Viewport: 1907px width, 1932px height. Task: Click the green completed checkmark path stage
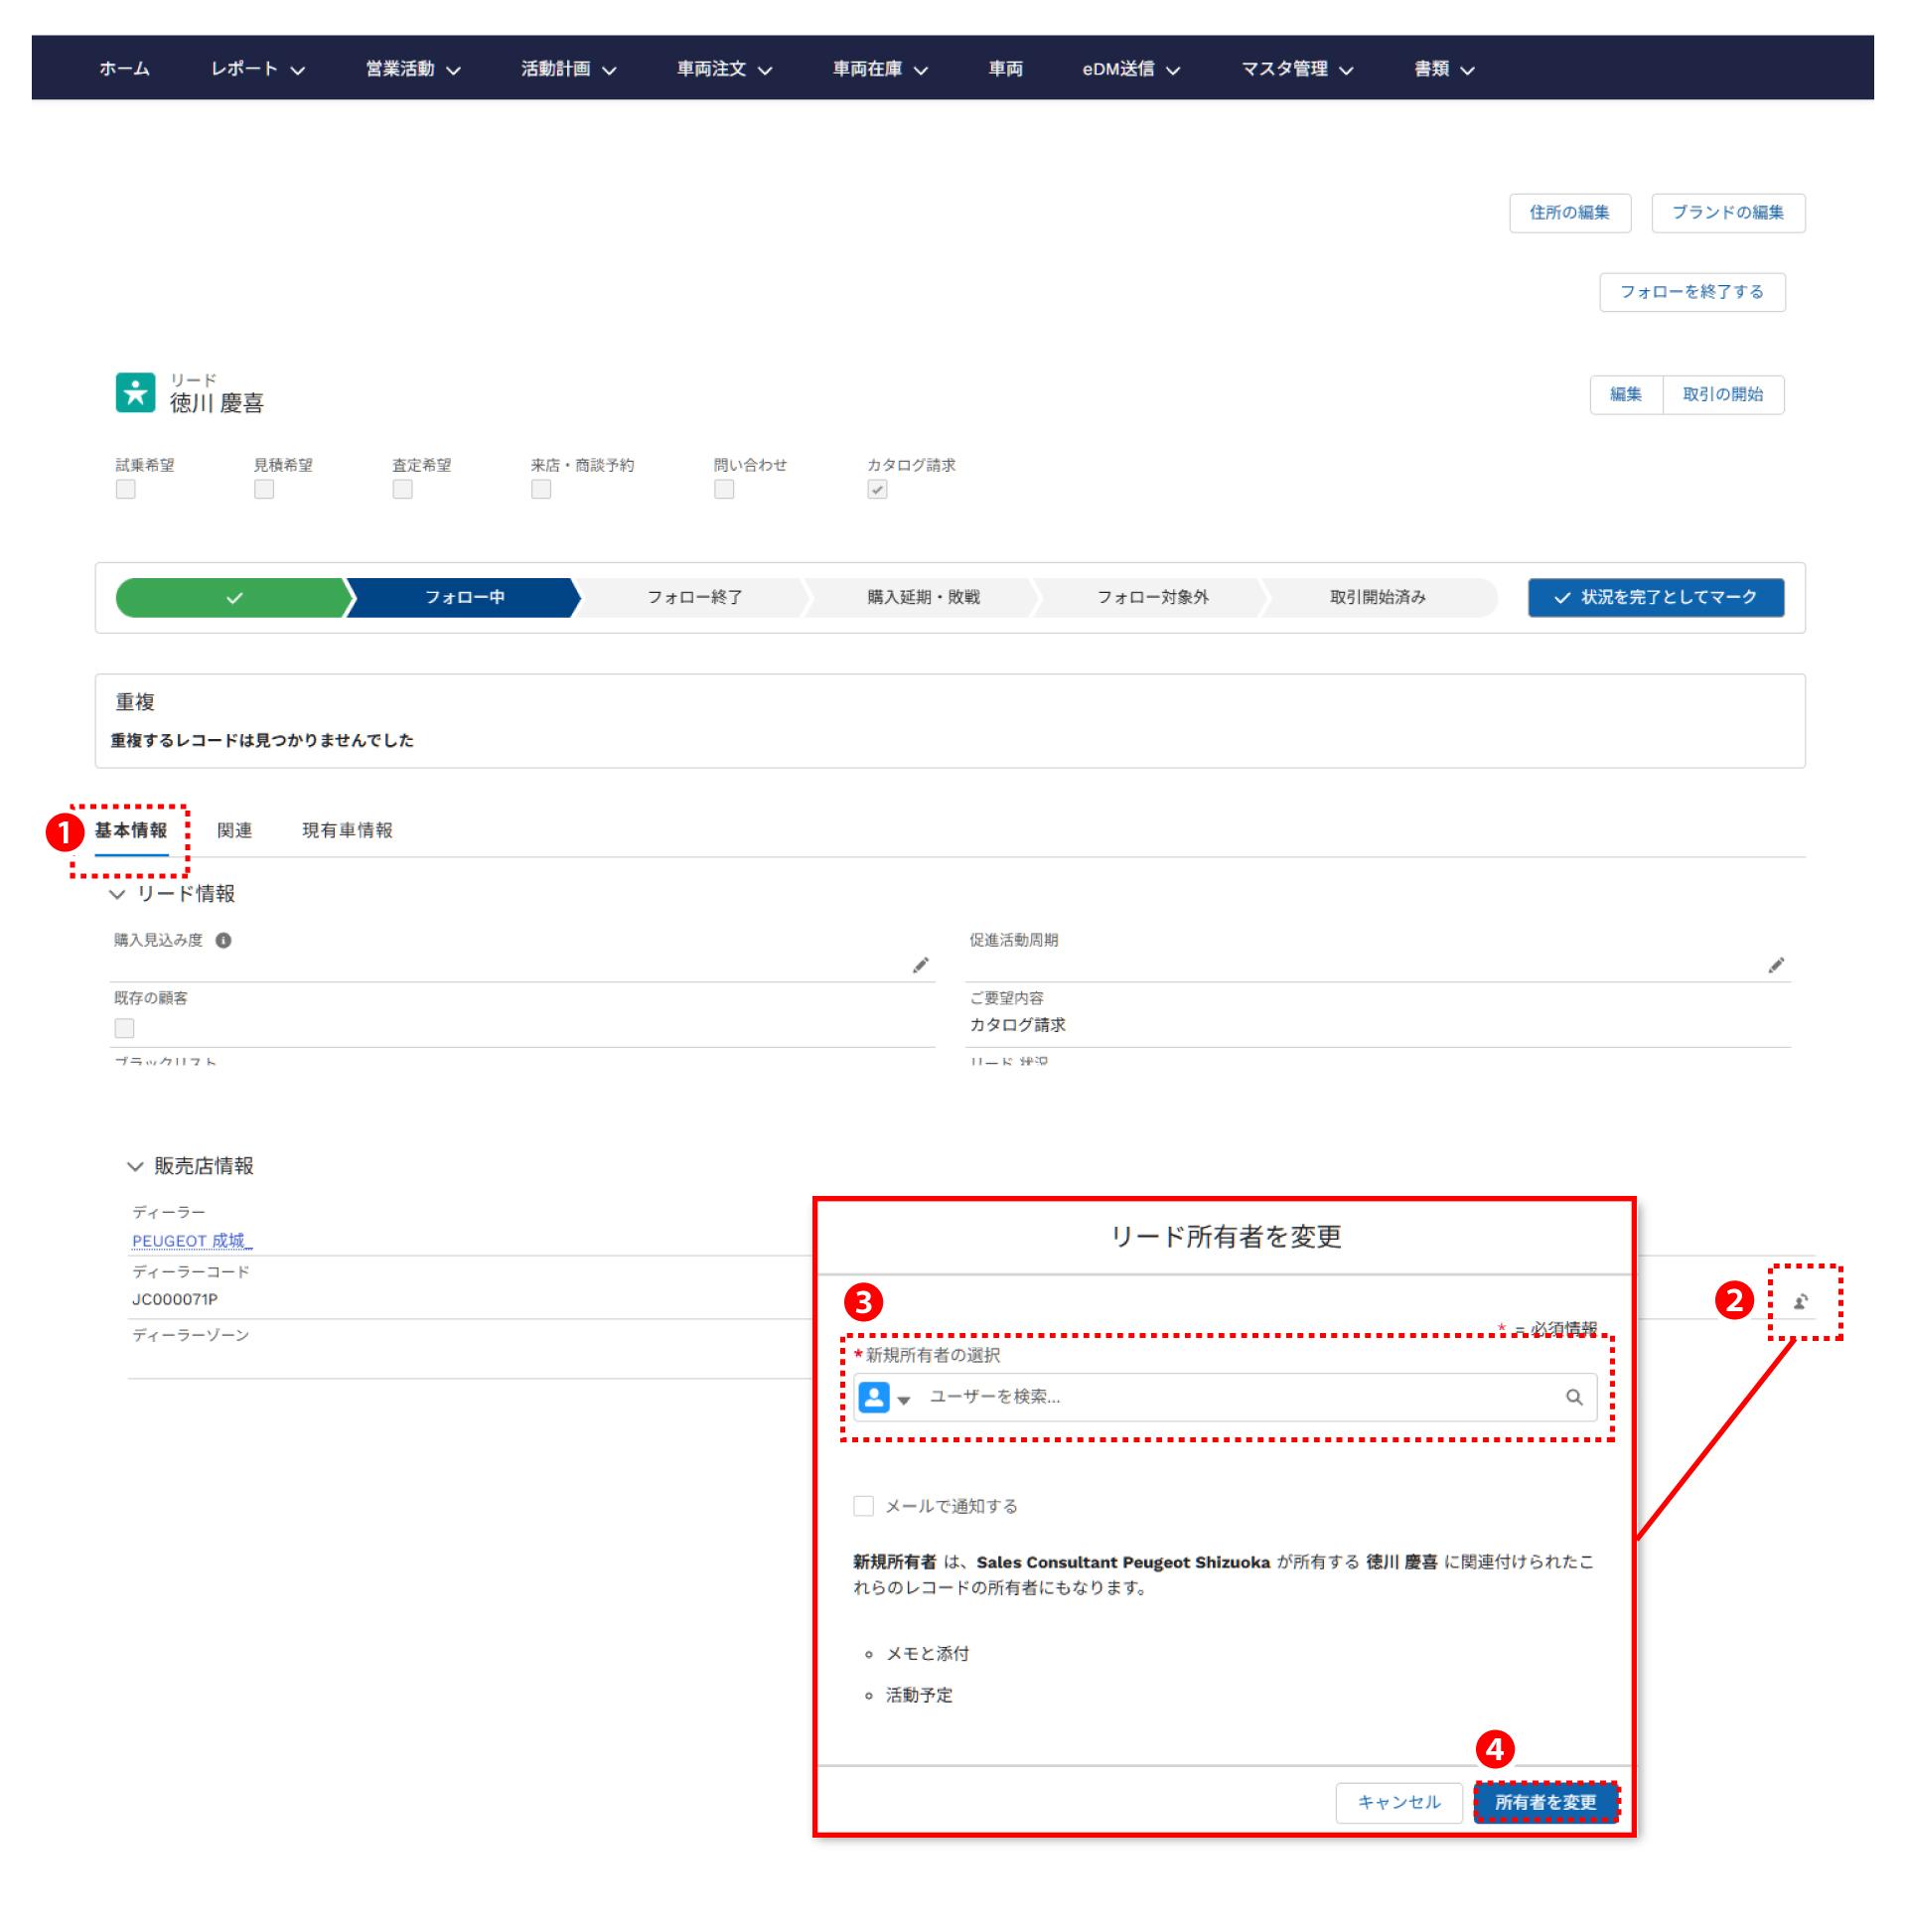234,597
